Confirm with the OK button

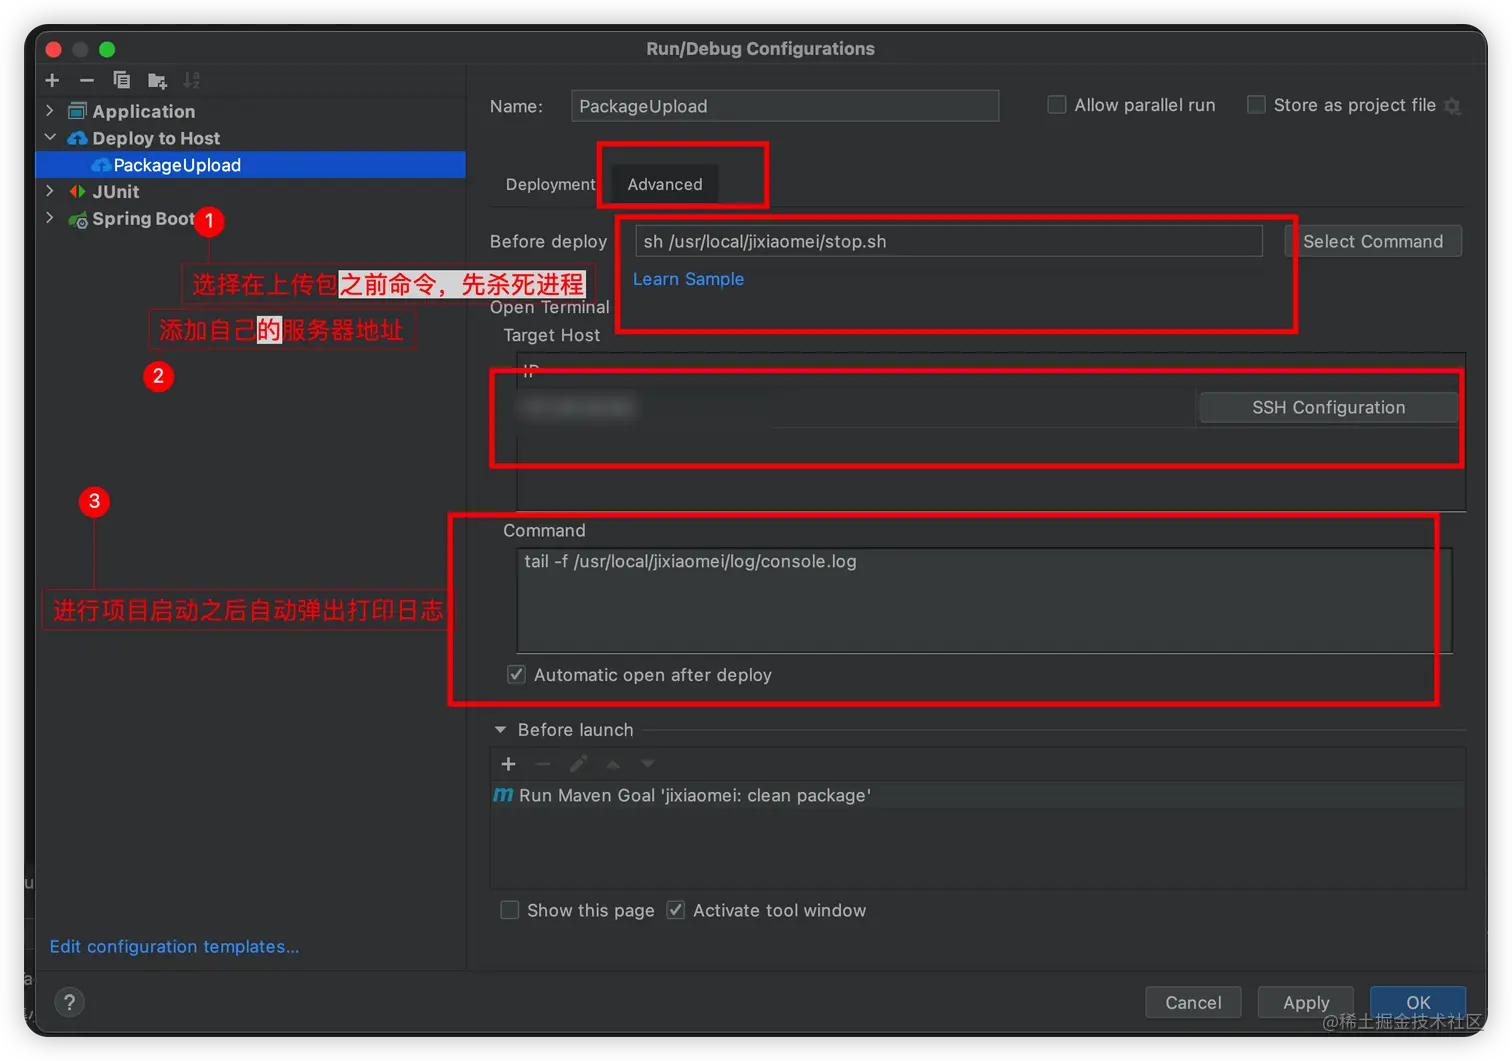point(1418,1002)
